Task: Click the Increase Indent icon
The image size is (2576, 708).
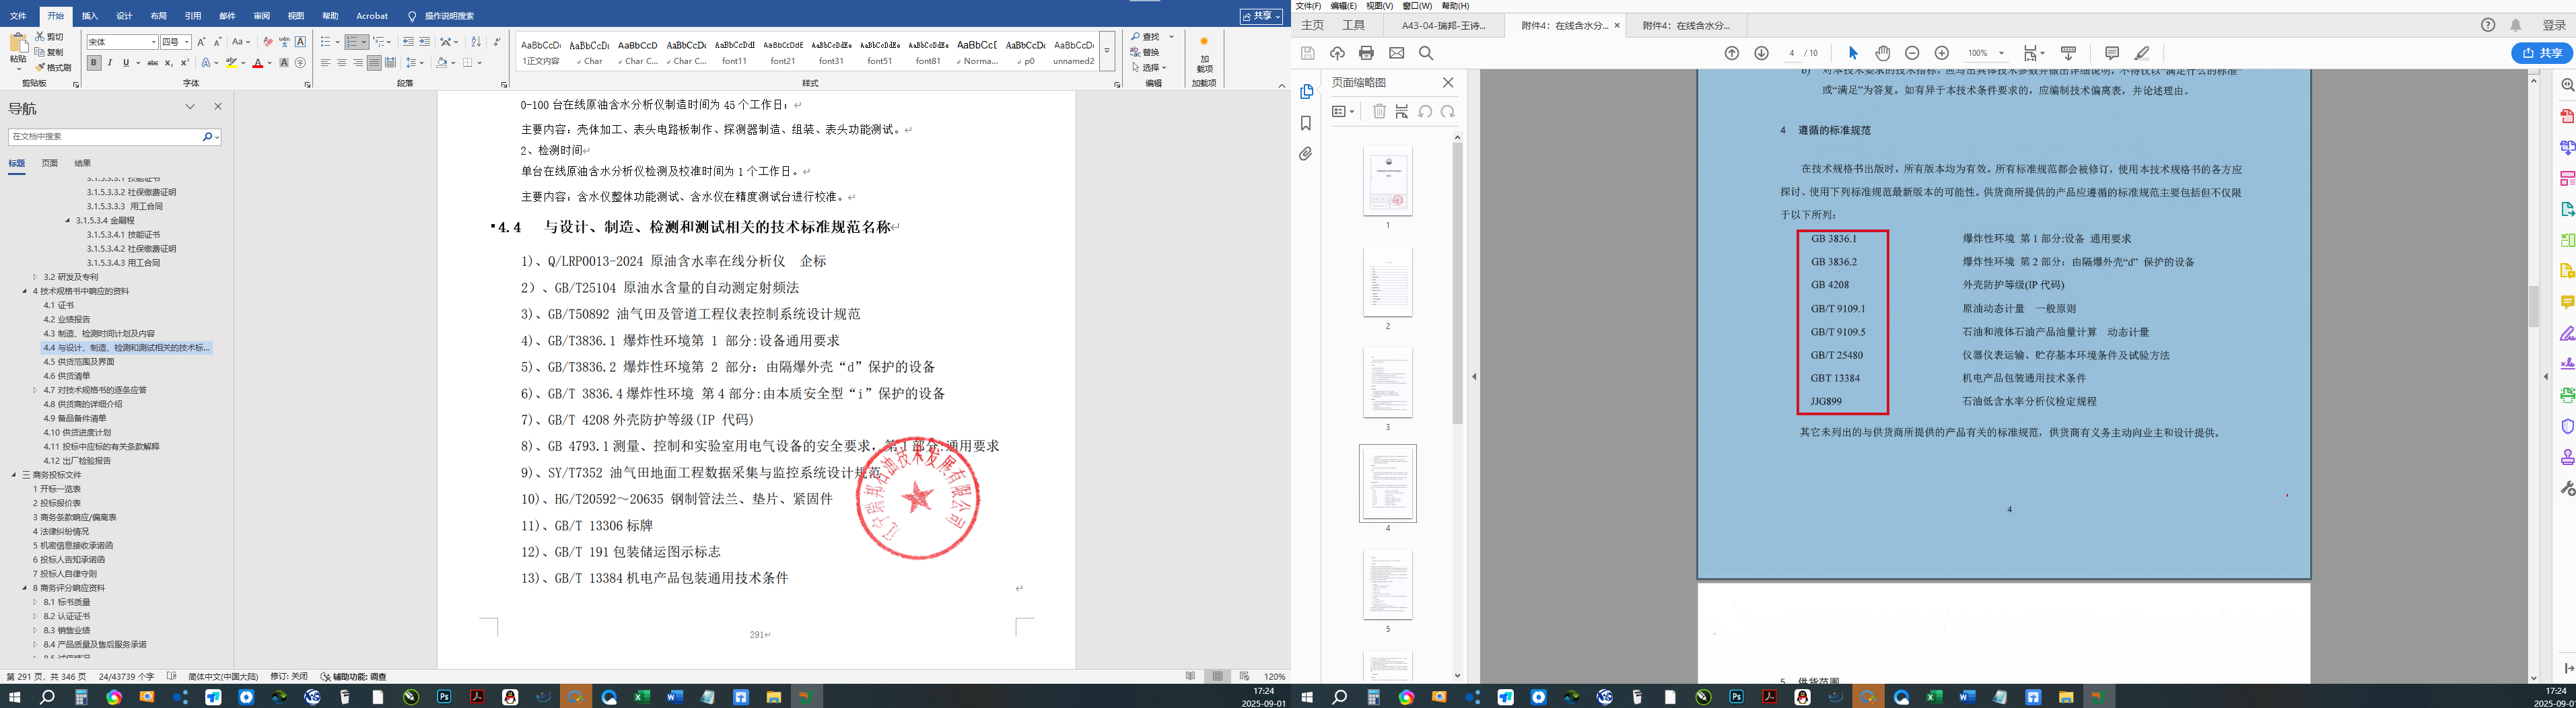Action: pos(425,42)
